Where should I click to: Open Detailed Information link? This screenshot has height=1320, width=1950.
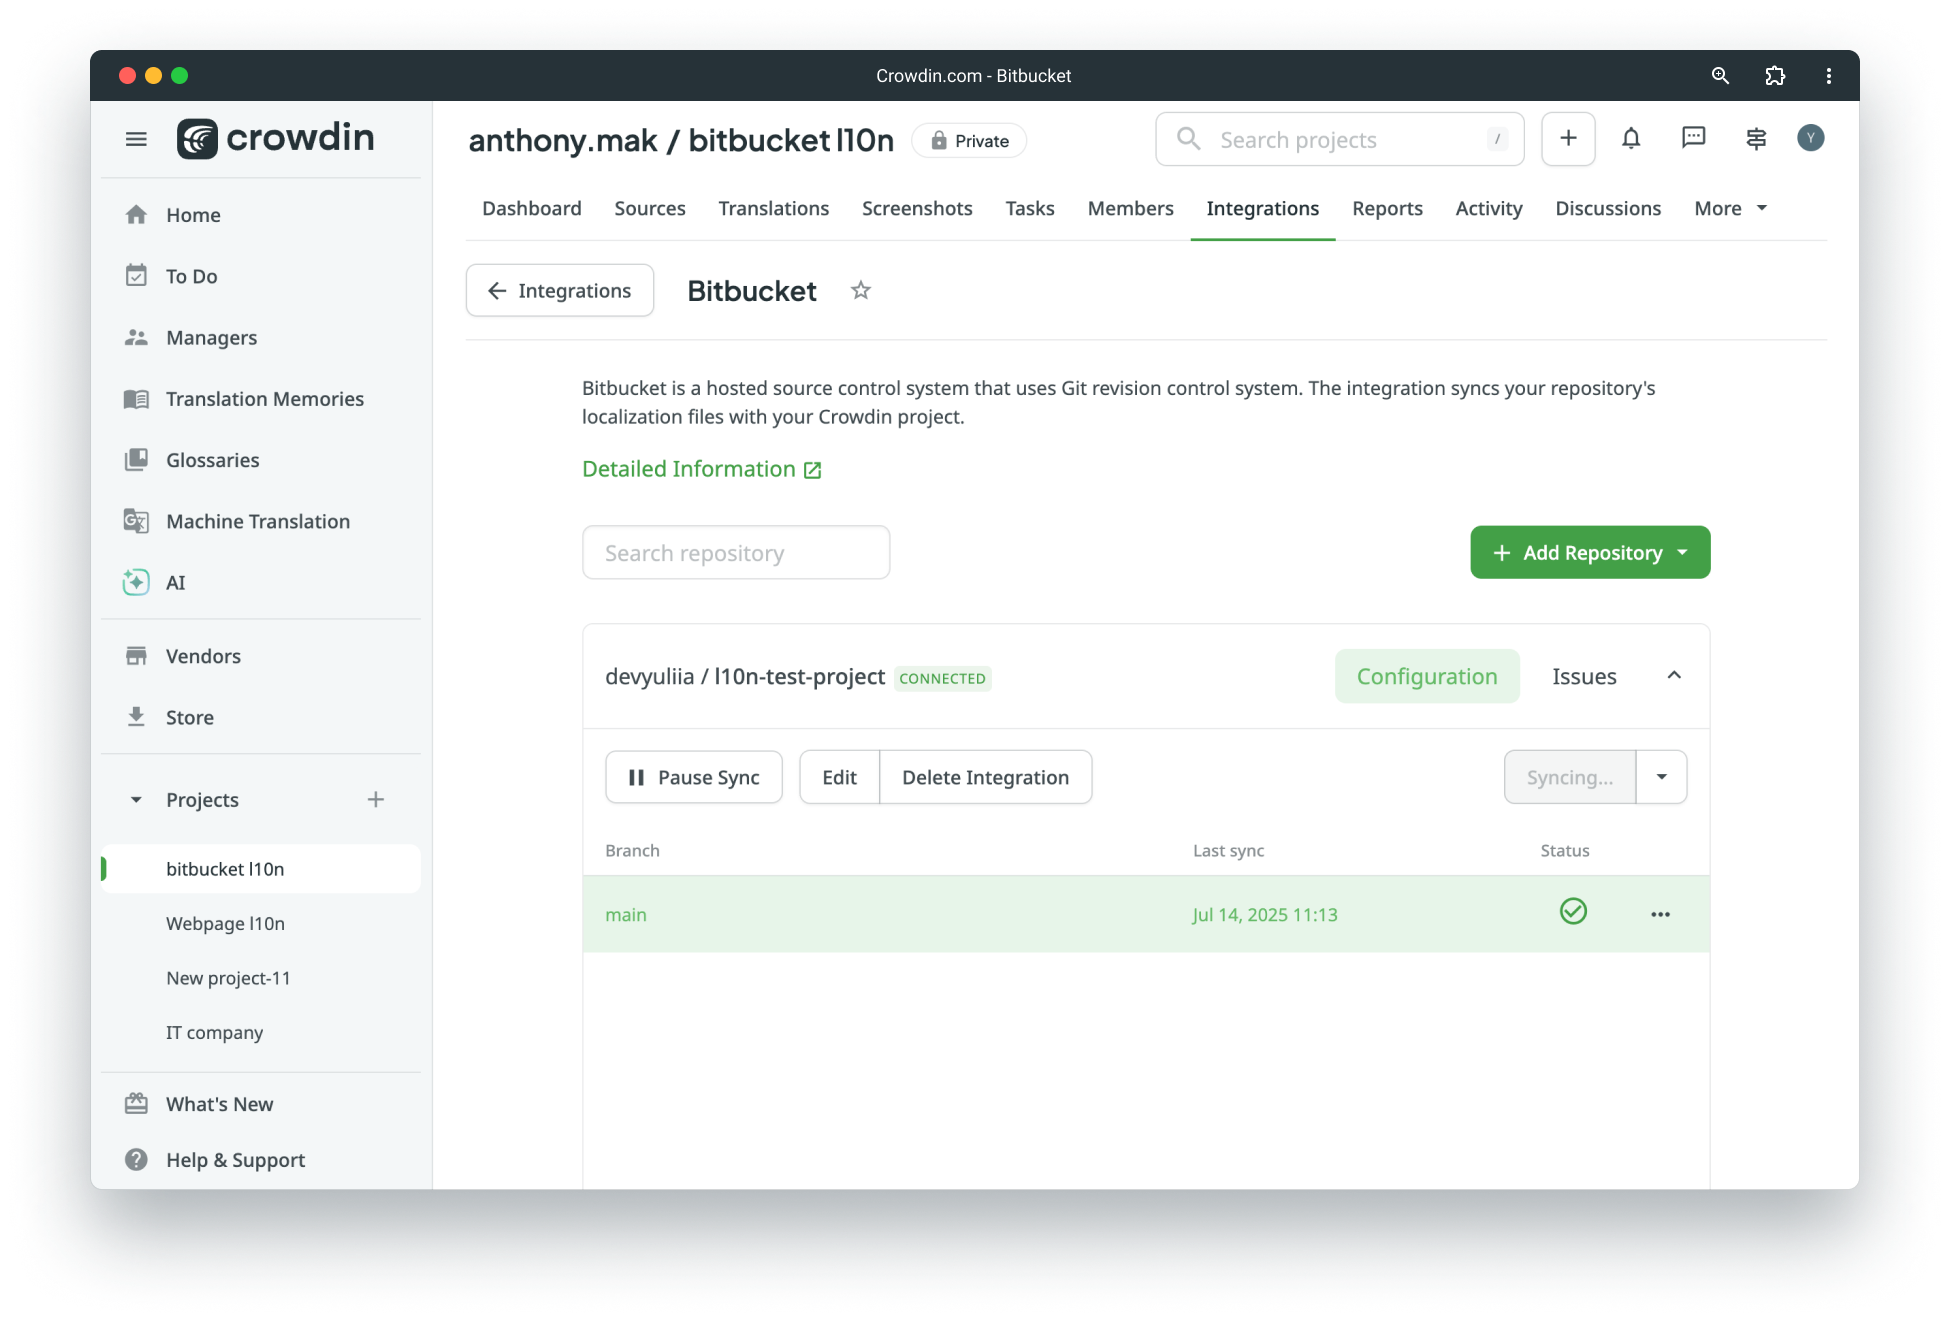[702, 469]
